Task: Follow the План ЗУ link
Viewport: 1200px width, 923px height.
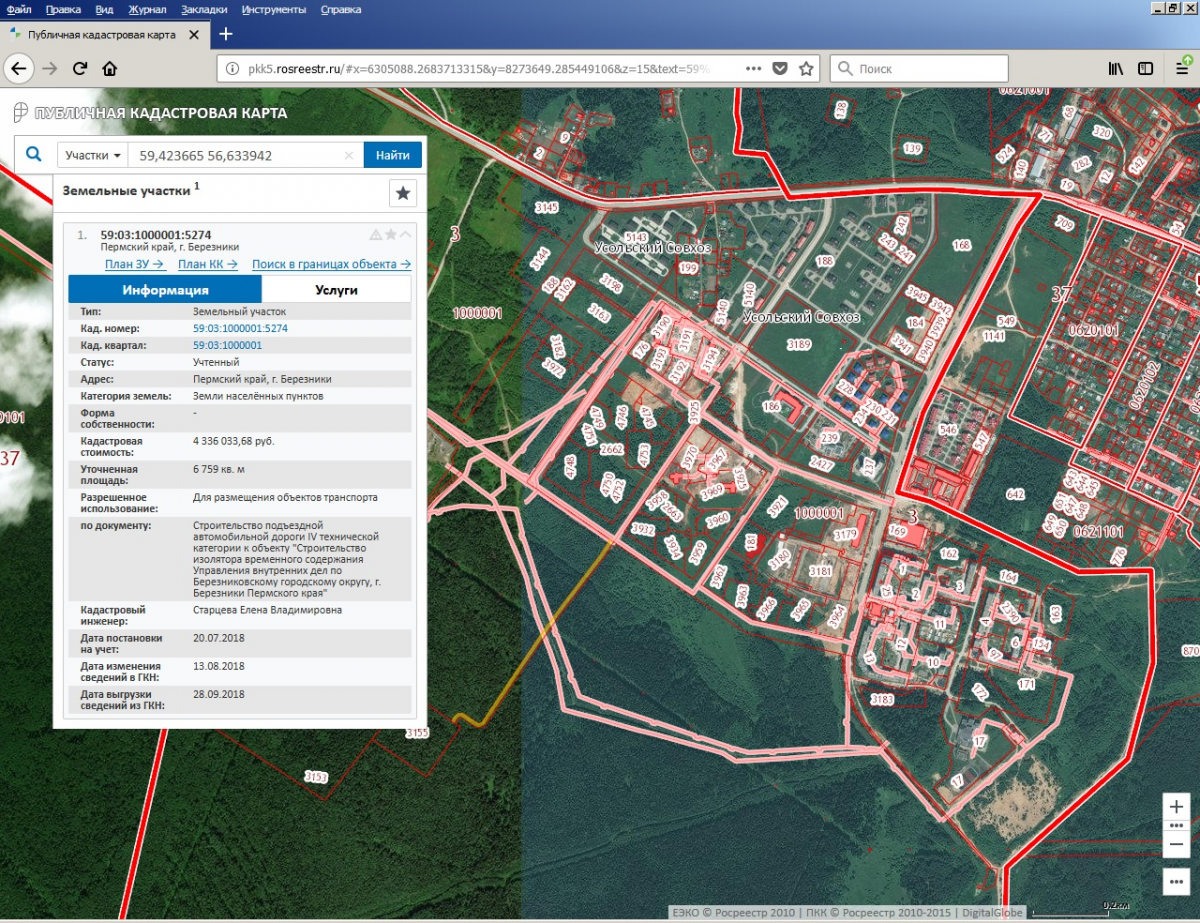Action: point(134,264)
